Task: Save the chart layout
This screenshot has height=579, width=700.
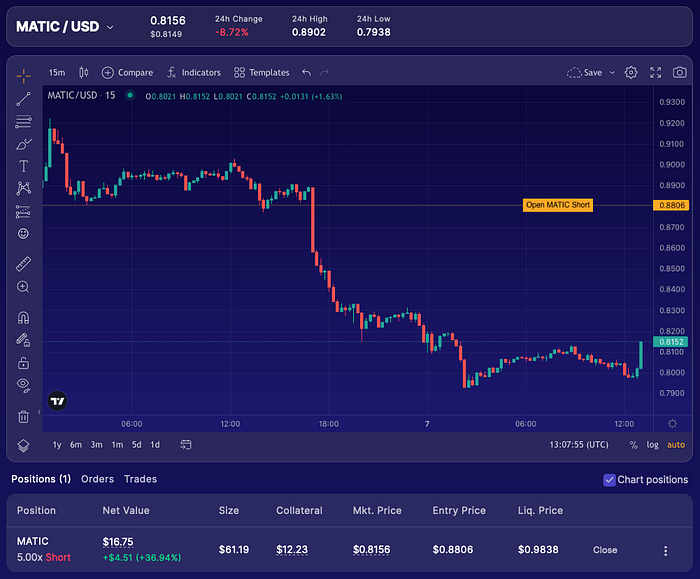Action: point(584,72)
